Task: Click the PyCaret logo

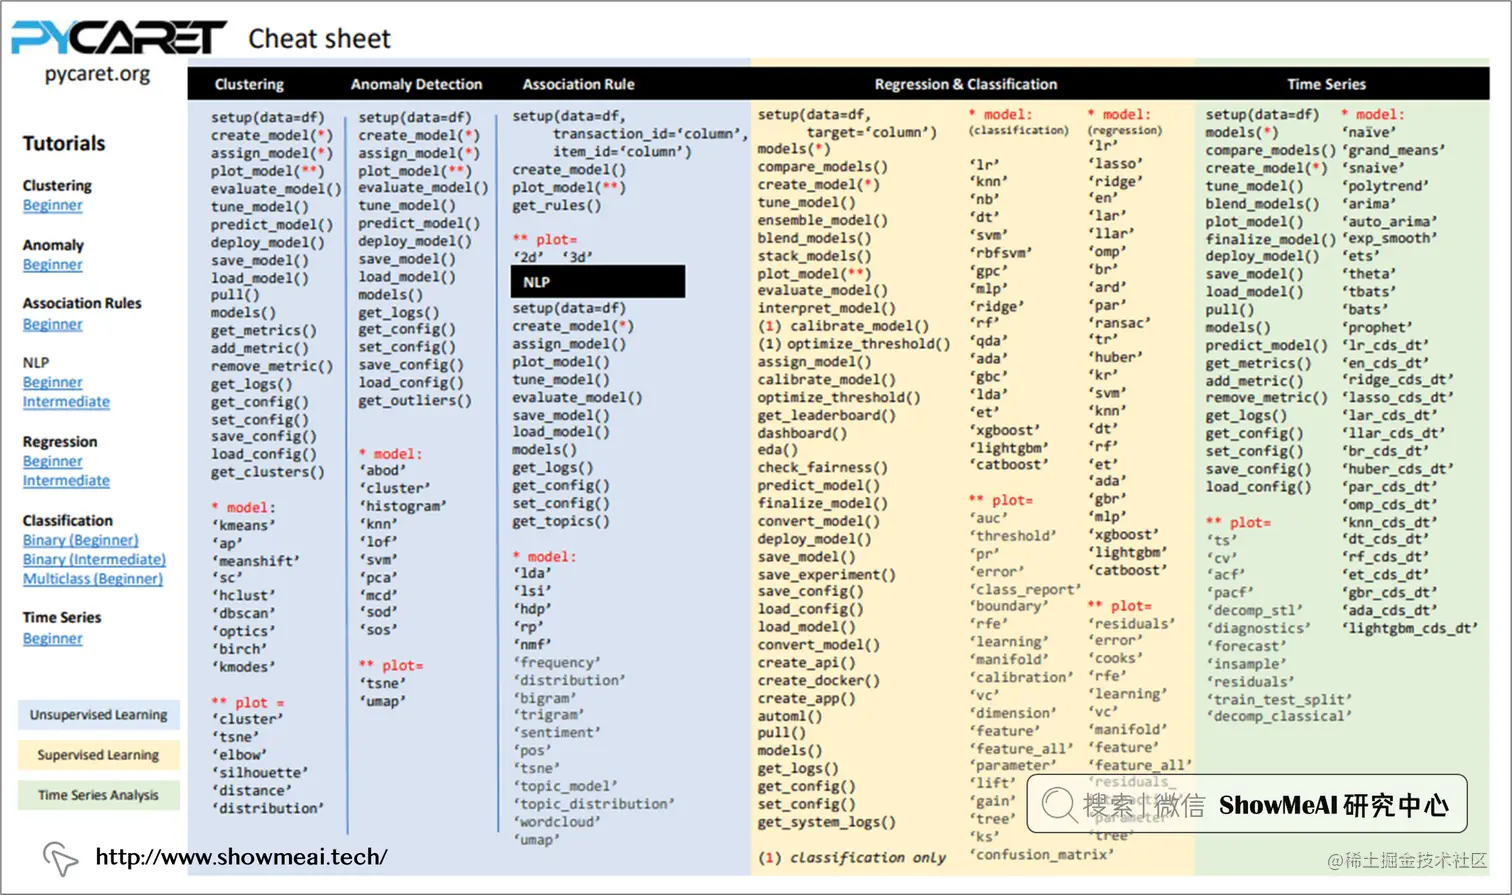Action: tap(118, 38)
